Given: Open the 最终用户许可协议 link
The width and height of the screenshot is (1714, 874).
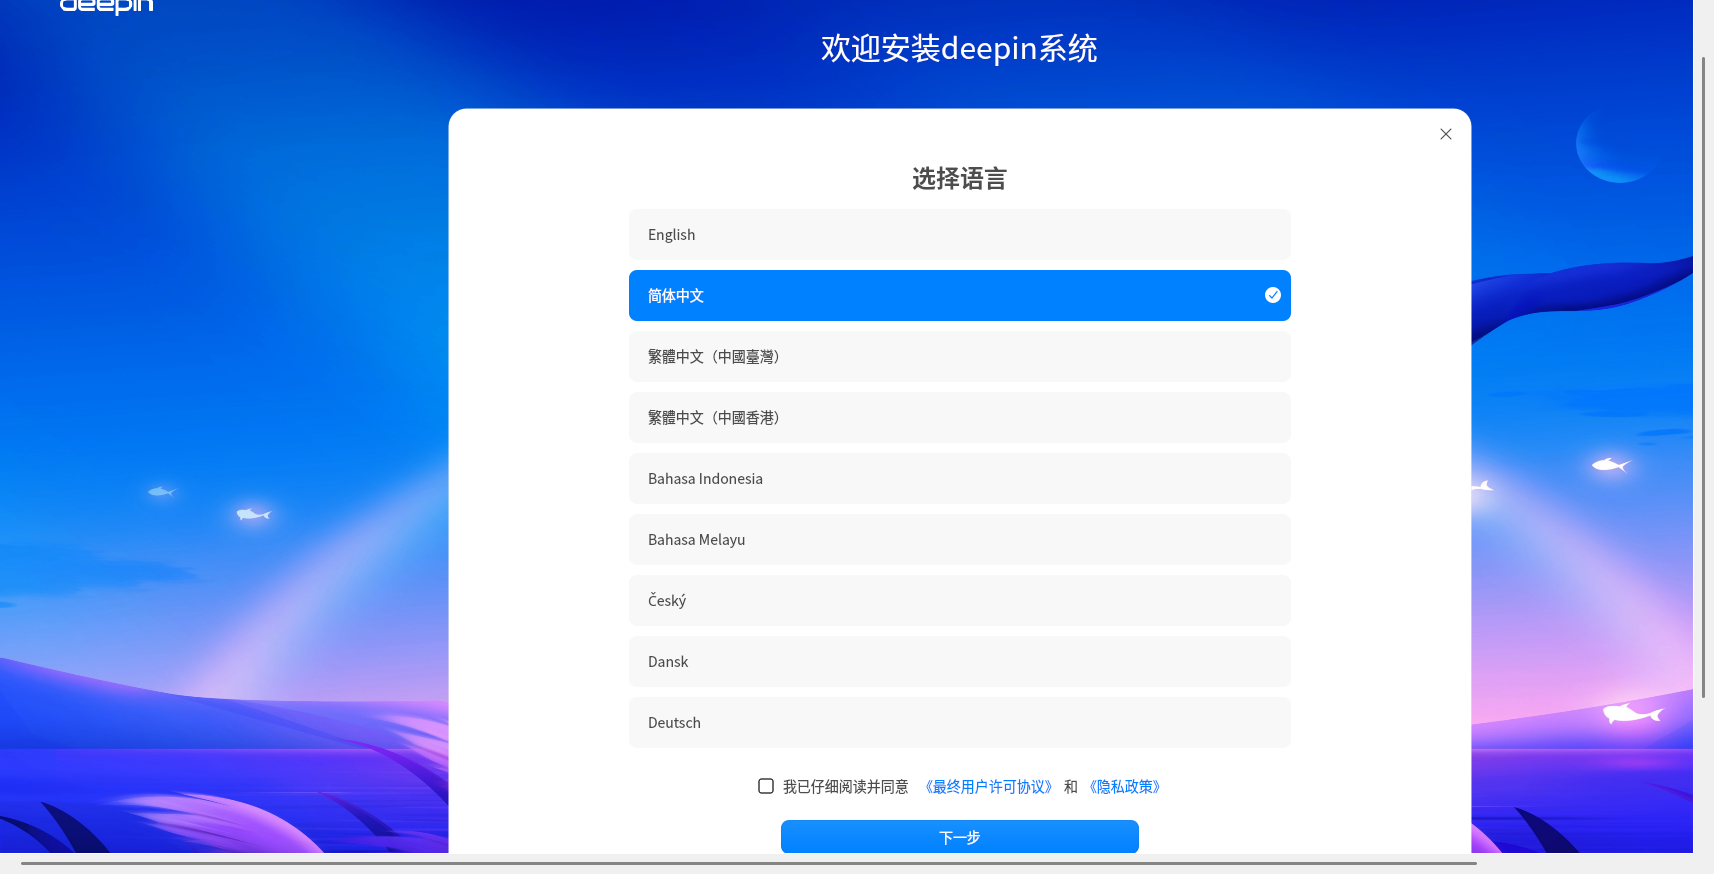Looking at the screenshot, I should pyautogui.click(x=988, y=787).
